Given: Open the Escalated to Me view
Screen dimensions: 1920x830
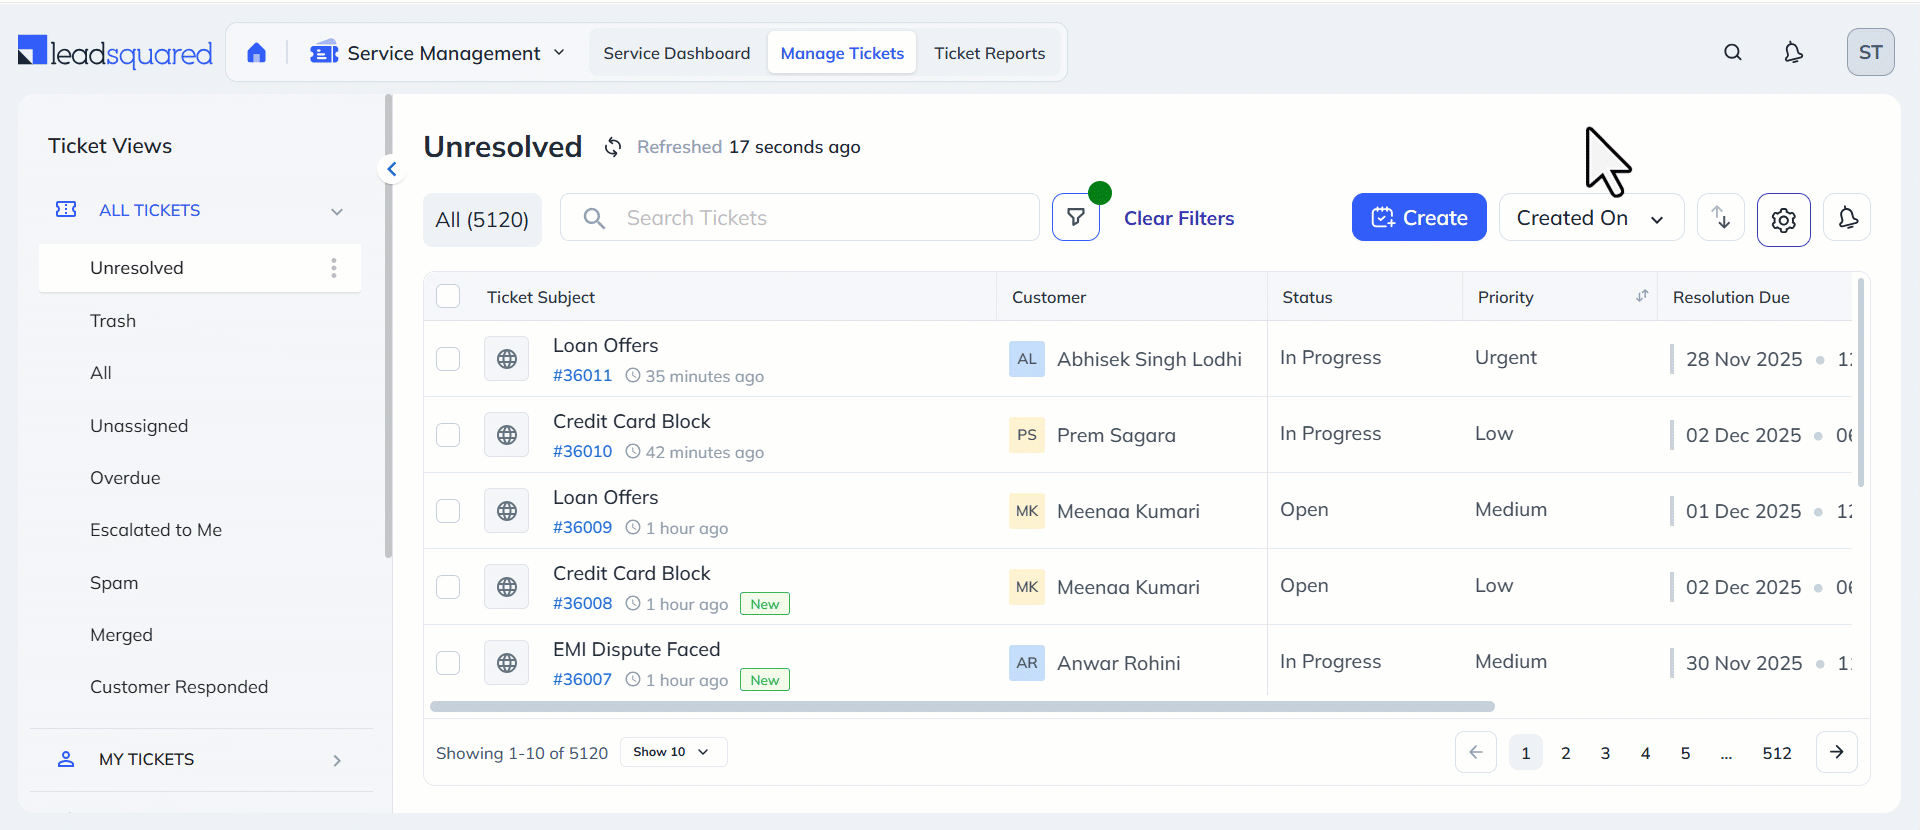Looking at the screenshot, I should 156,530.
